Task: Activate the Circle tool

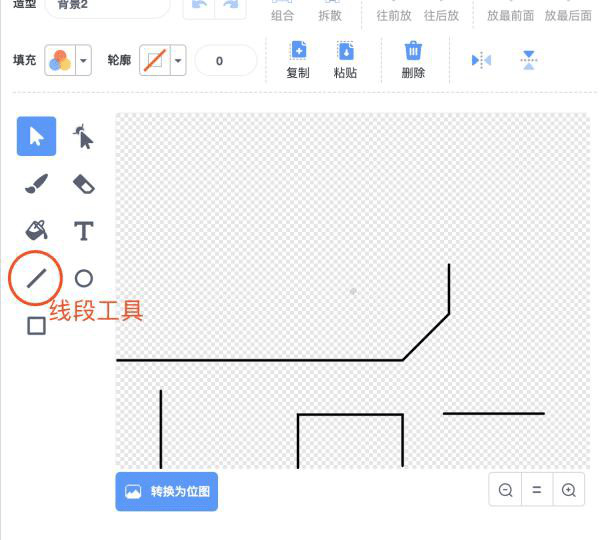Action: (84, 278)
